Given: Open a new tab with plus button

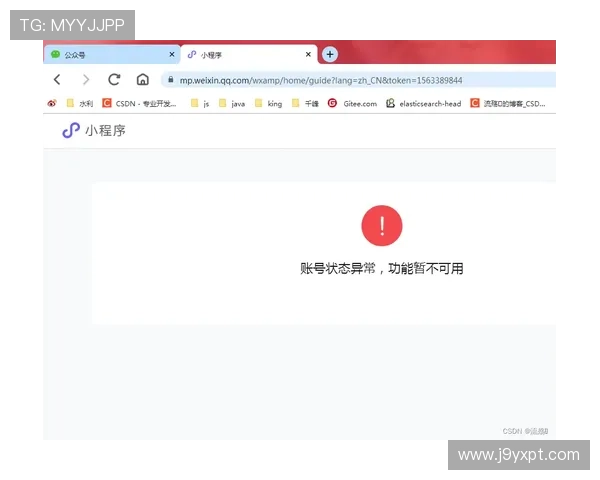Looking at the screenshot, I should pos(330,54).
